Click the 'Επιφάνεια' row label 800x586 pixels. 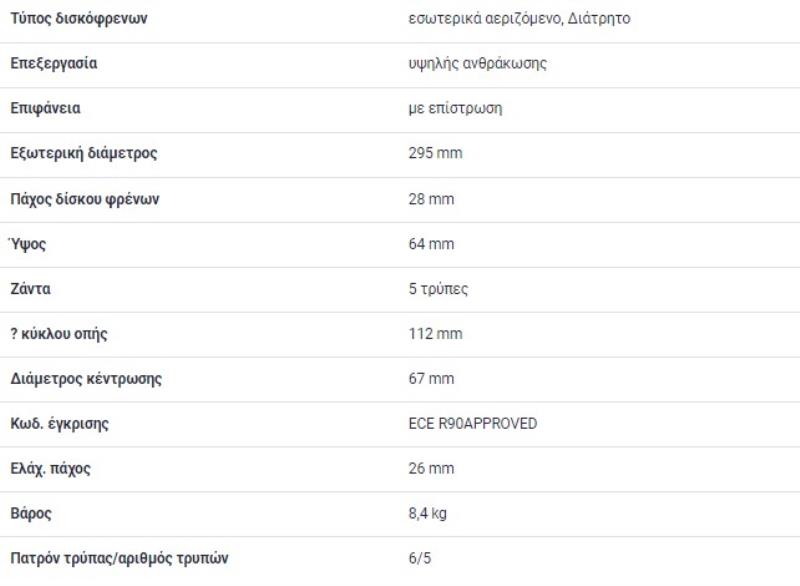(46, 109)
